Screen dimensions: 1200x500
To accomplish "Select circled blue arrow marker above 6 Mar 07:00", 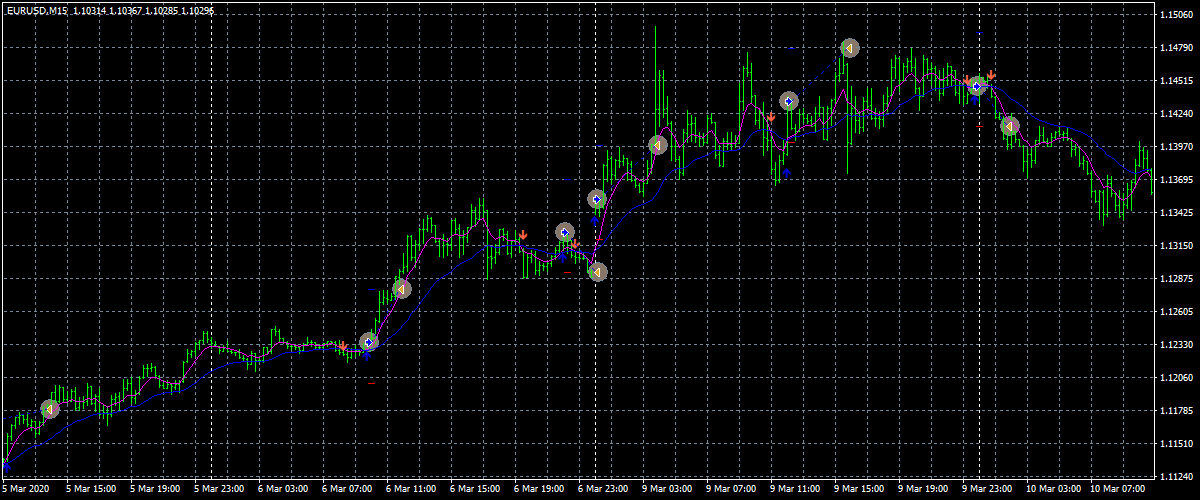I will [368, 342].
